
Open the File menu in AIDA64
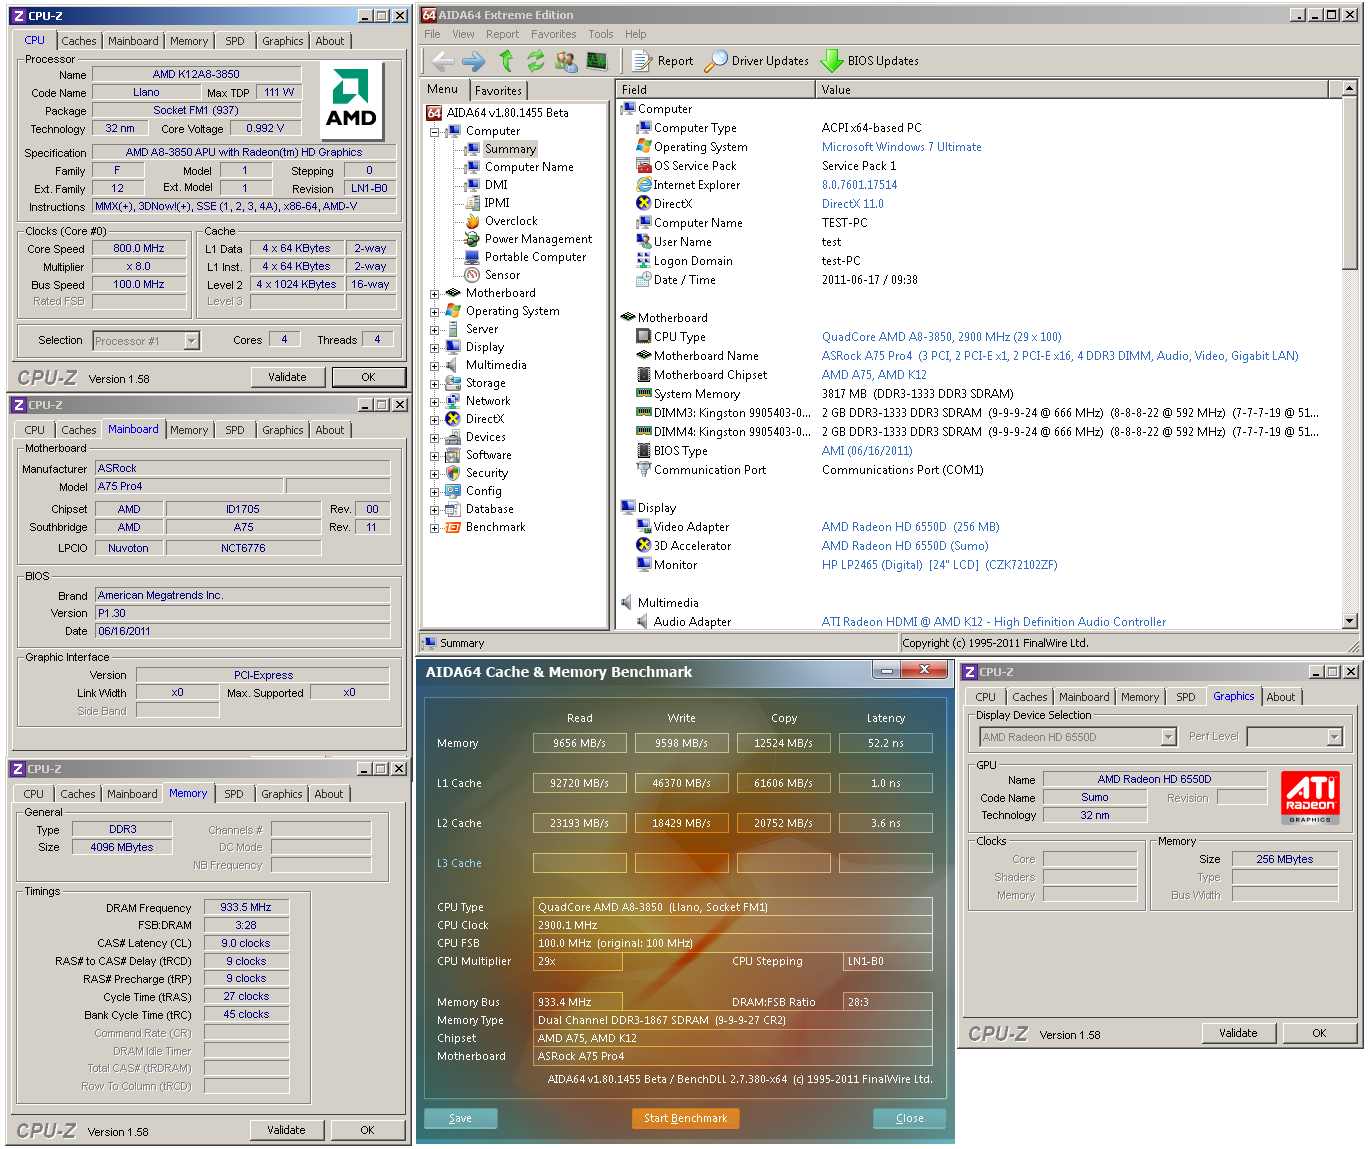click(x=432, y=34)
